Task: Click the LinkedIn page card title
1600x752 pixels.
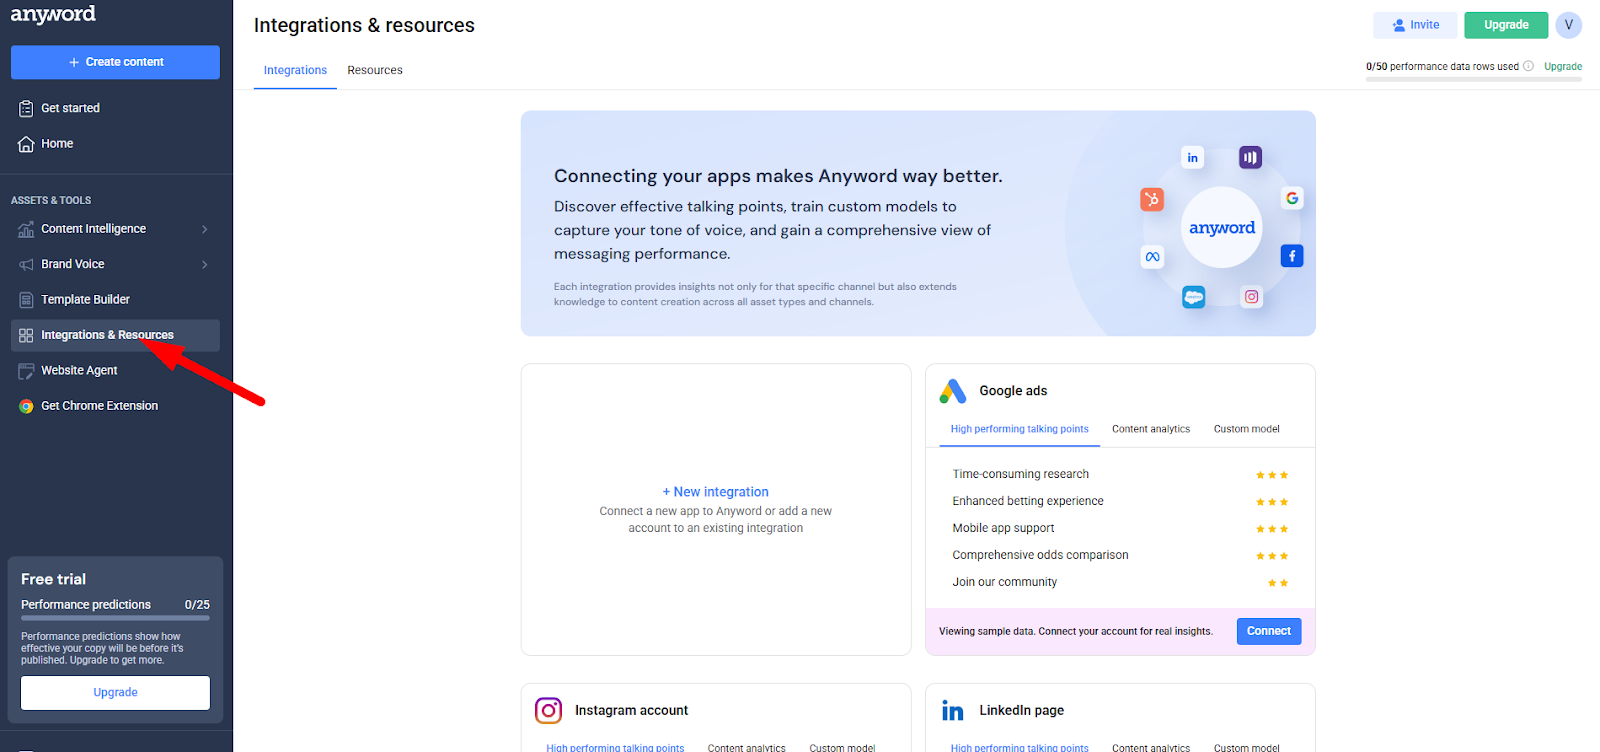Action: tap(1021, 711)
